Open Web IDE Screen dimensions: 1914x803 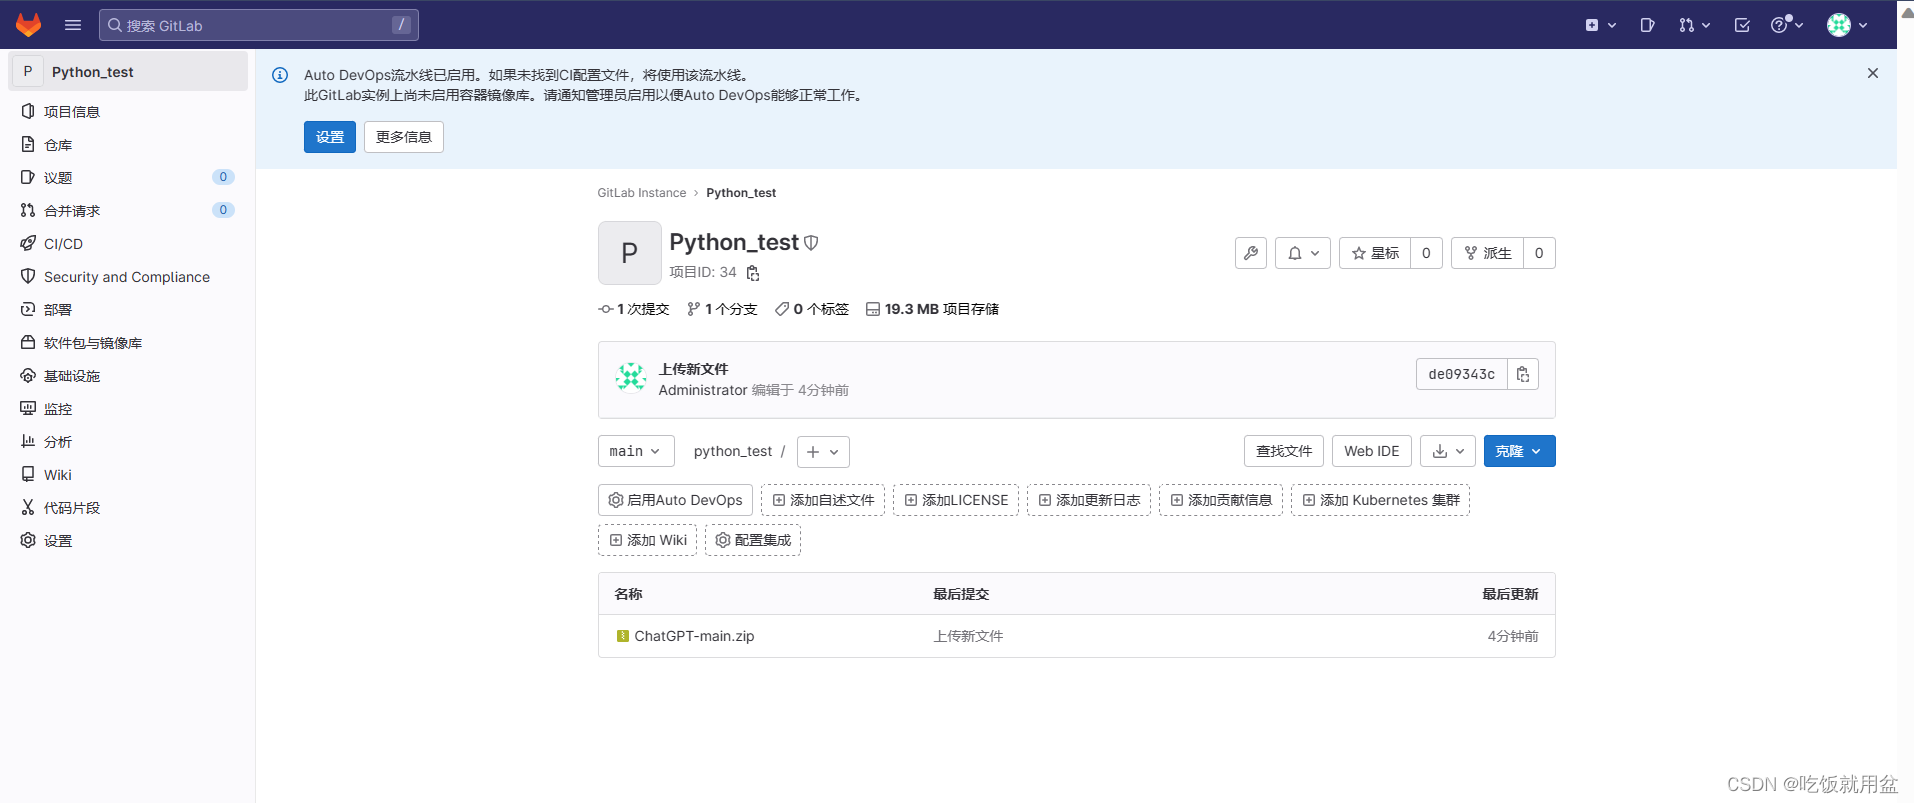(x=1372, y=451)
